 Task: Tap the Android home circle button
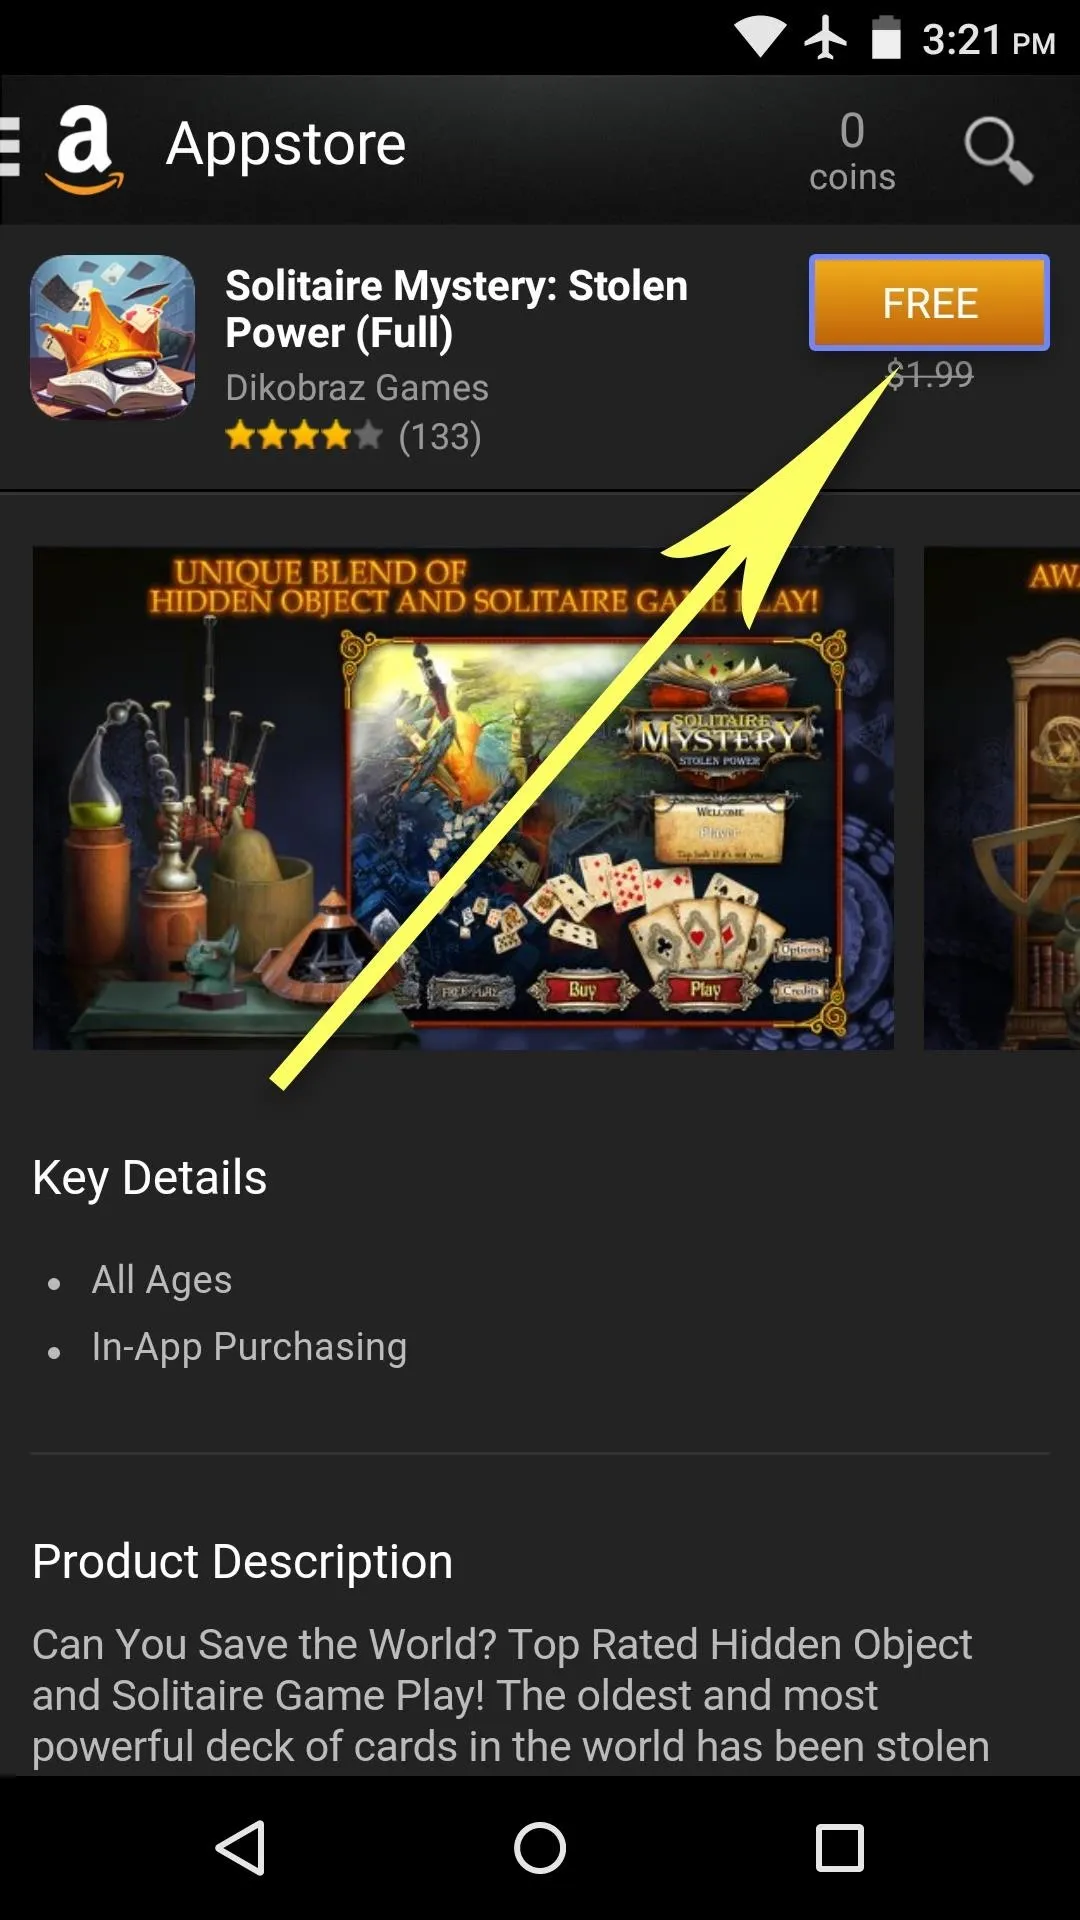coord(540,1847)
